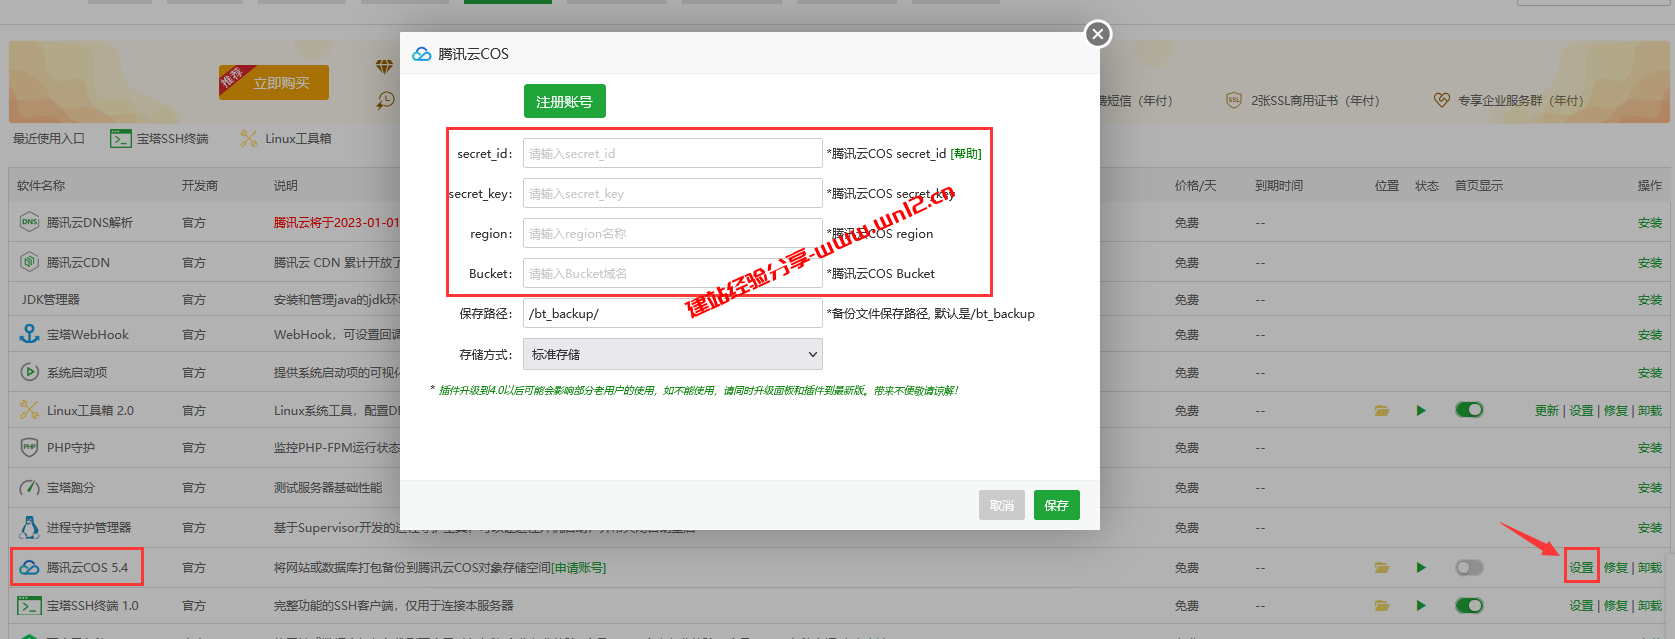
Task: Focus the region input field
Action: 672,233
